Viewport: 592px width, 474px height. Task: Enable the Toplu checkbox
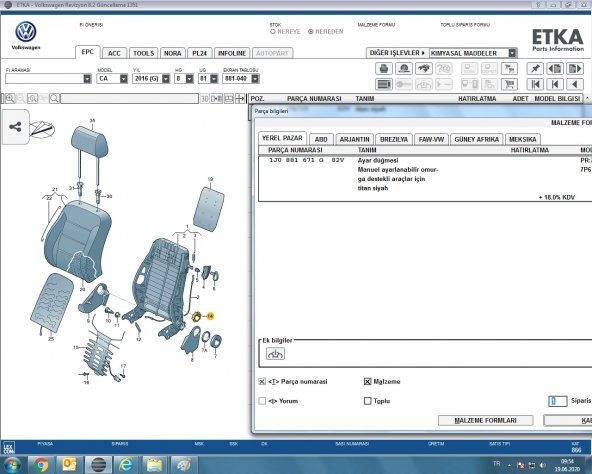click(367, 401)
